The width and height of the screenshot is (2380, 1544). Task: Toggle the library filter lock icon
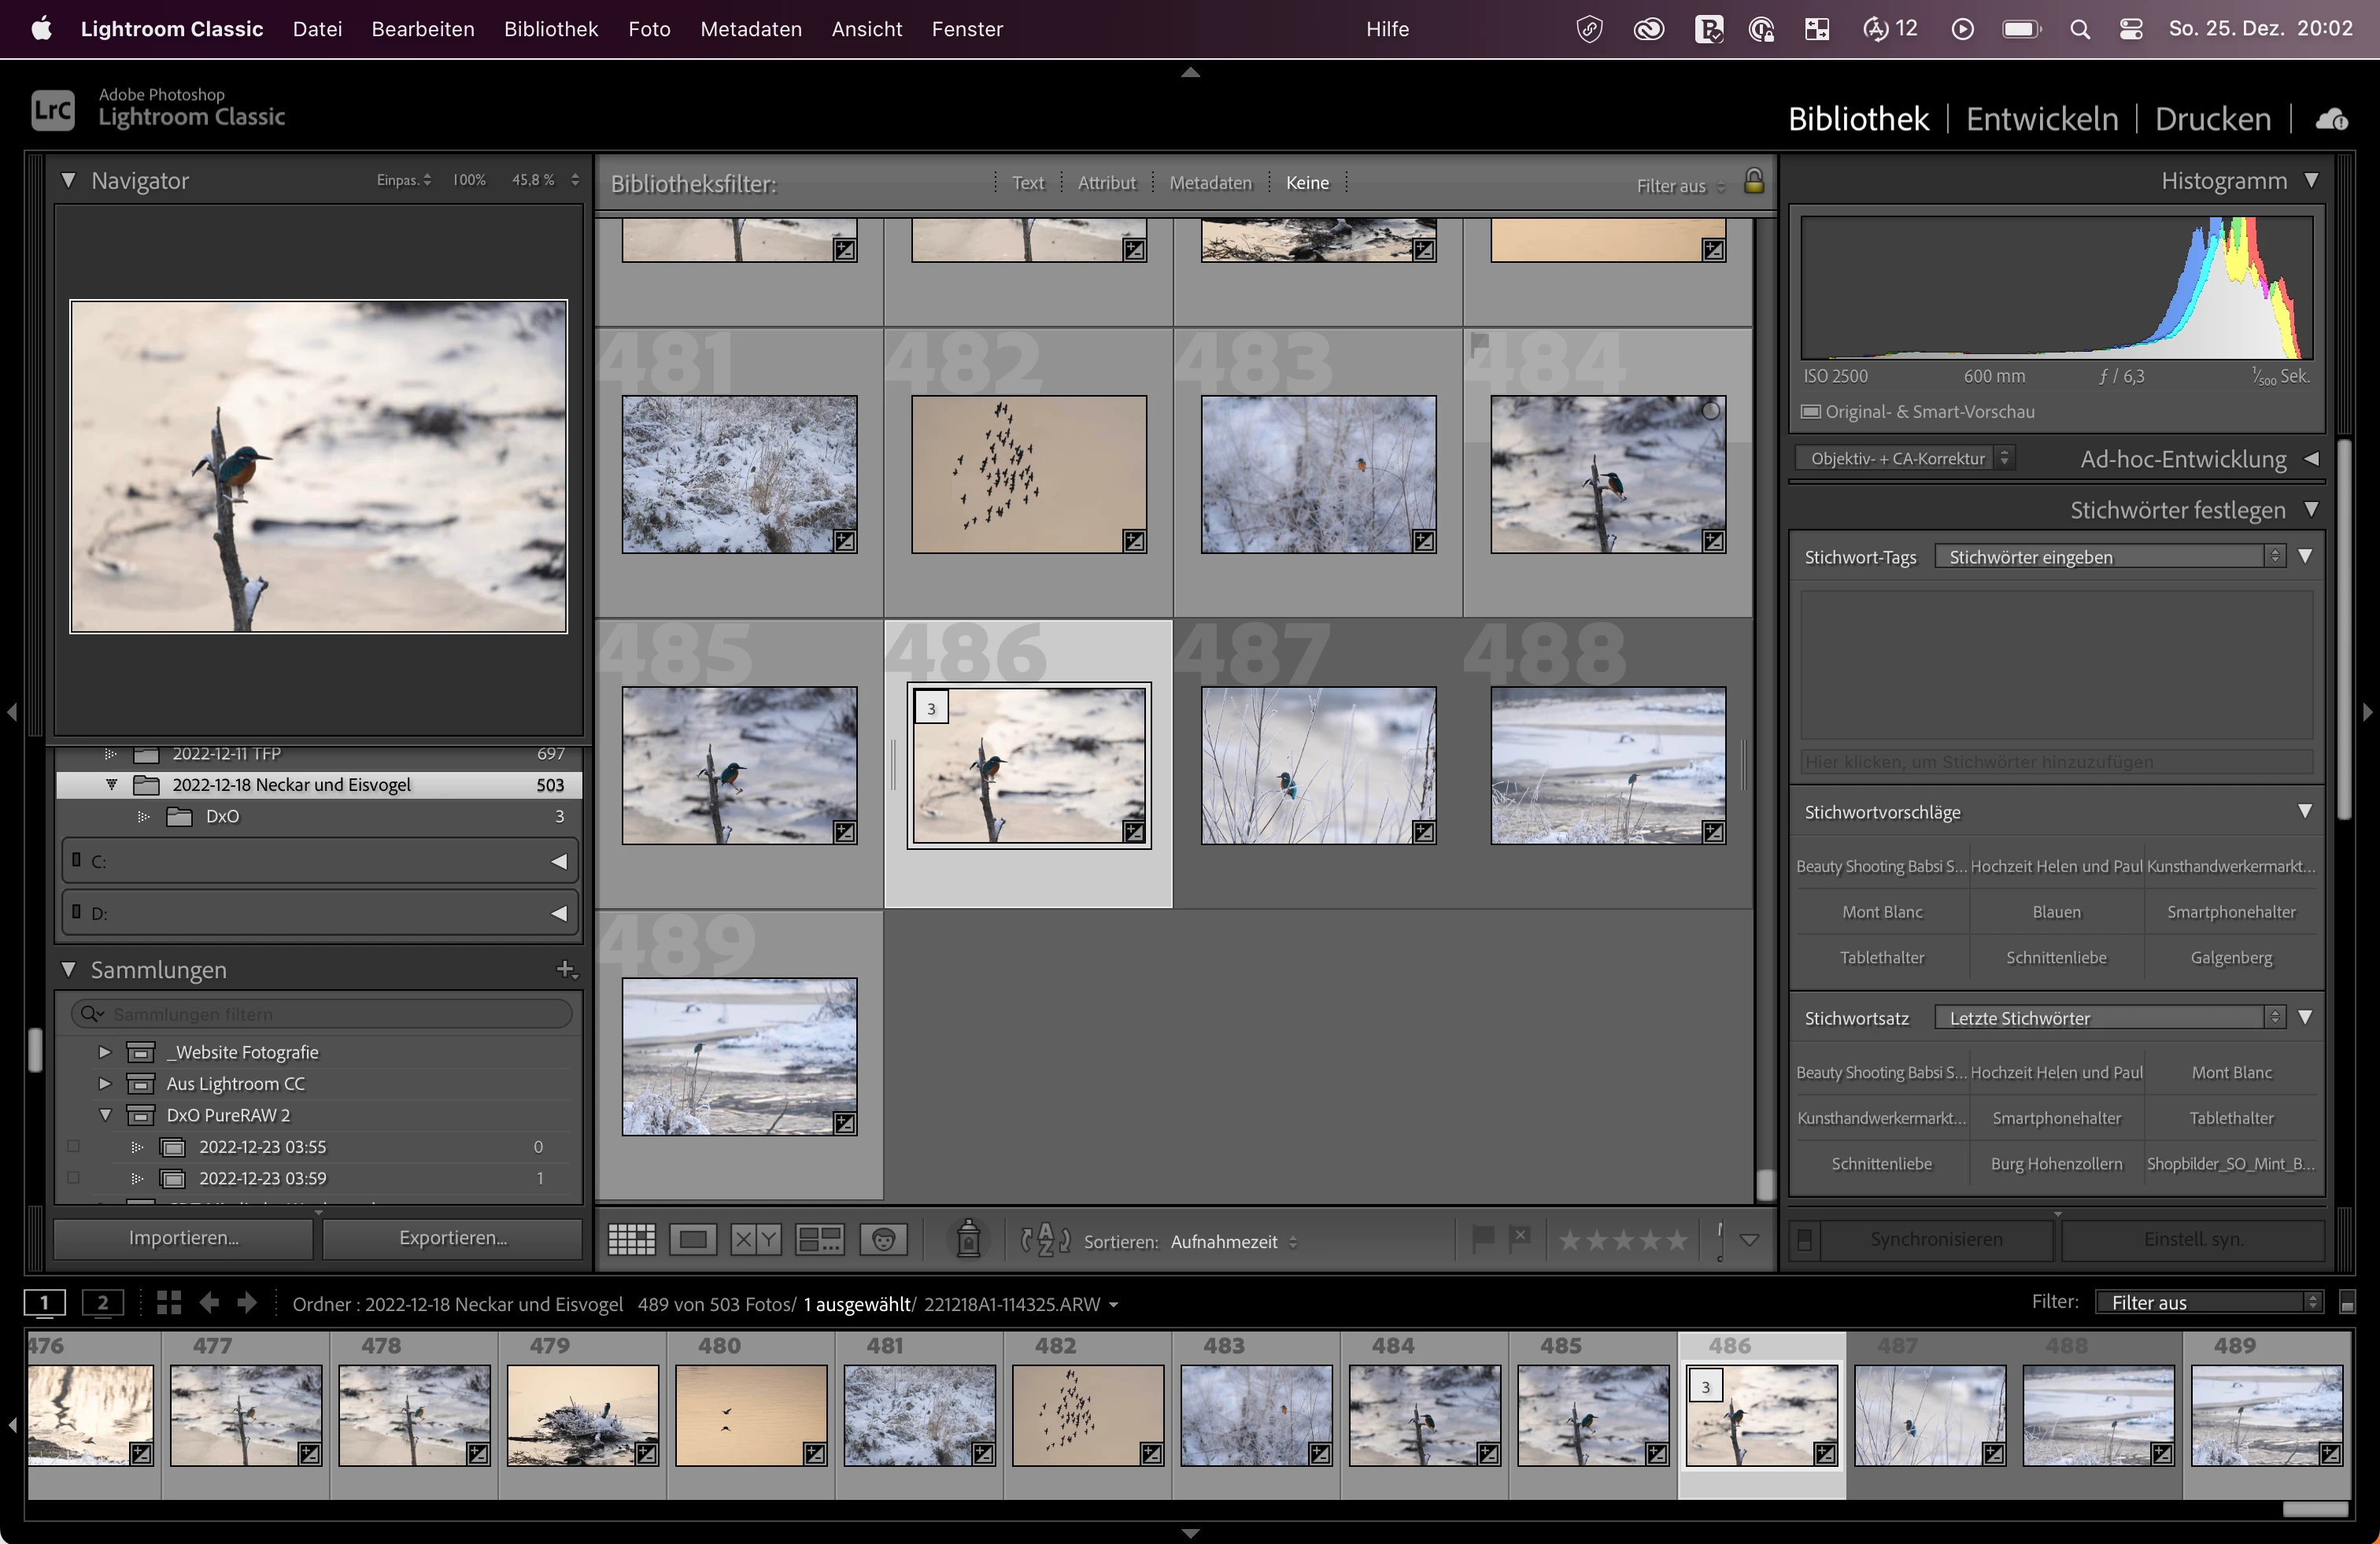coord(1754,182)
